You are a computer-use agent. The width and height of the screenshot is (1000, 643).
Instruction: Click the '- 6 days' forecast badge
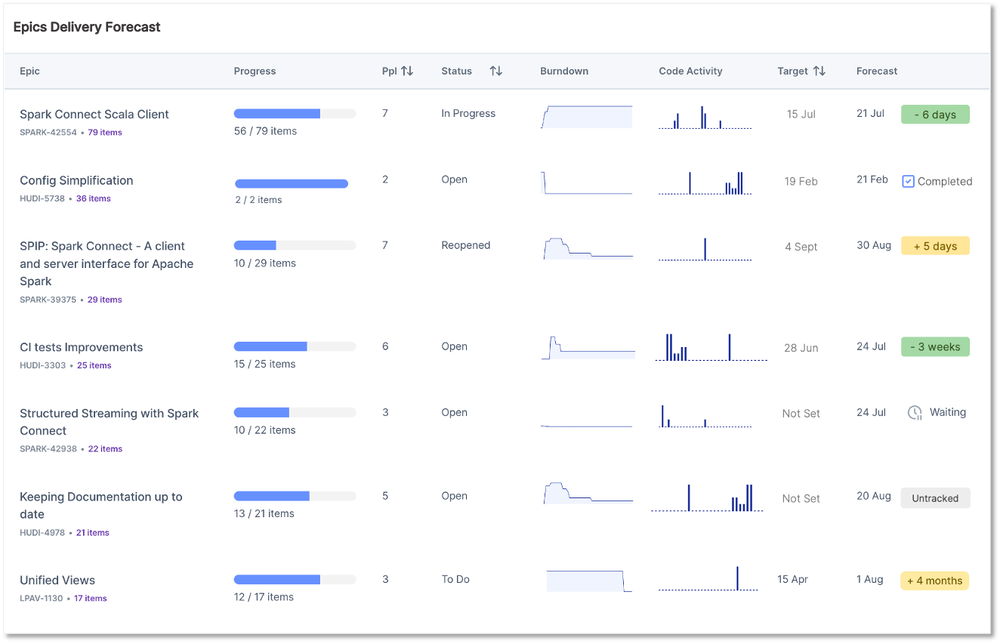pyautogui.click(x=934, y=115)
